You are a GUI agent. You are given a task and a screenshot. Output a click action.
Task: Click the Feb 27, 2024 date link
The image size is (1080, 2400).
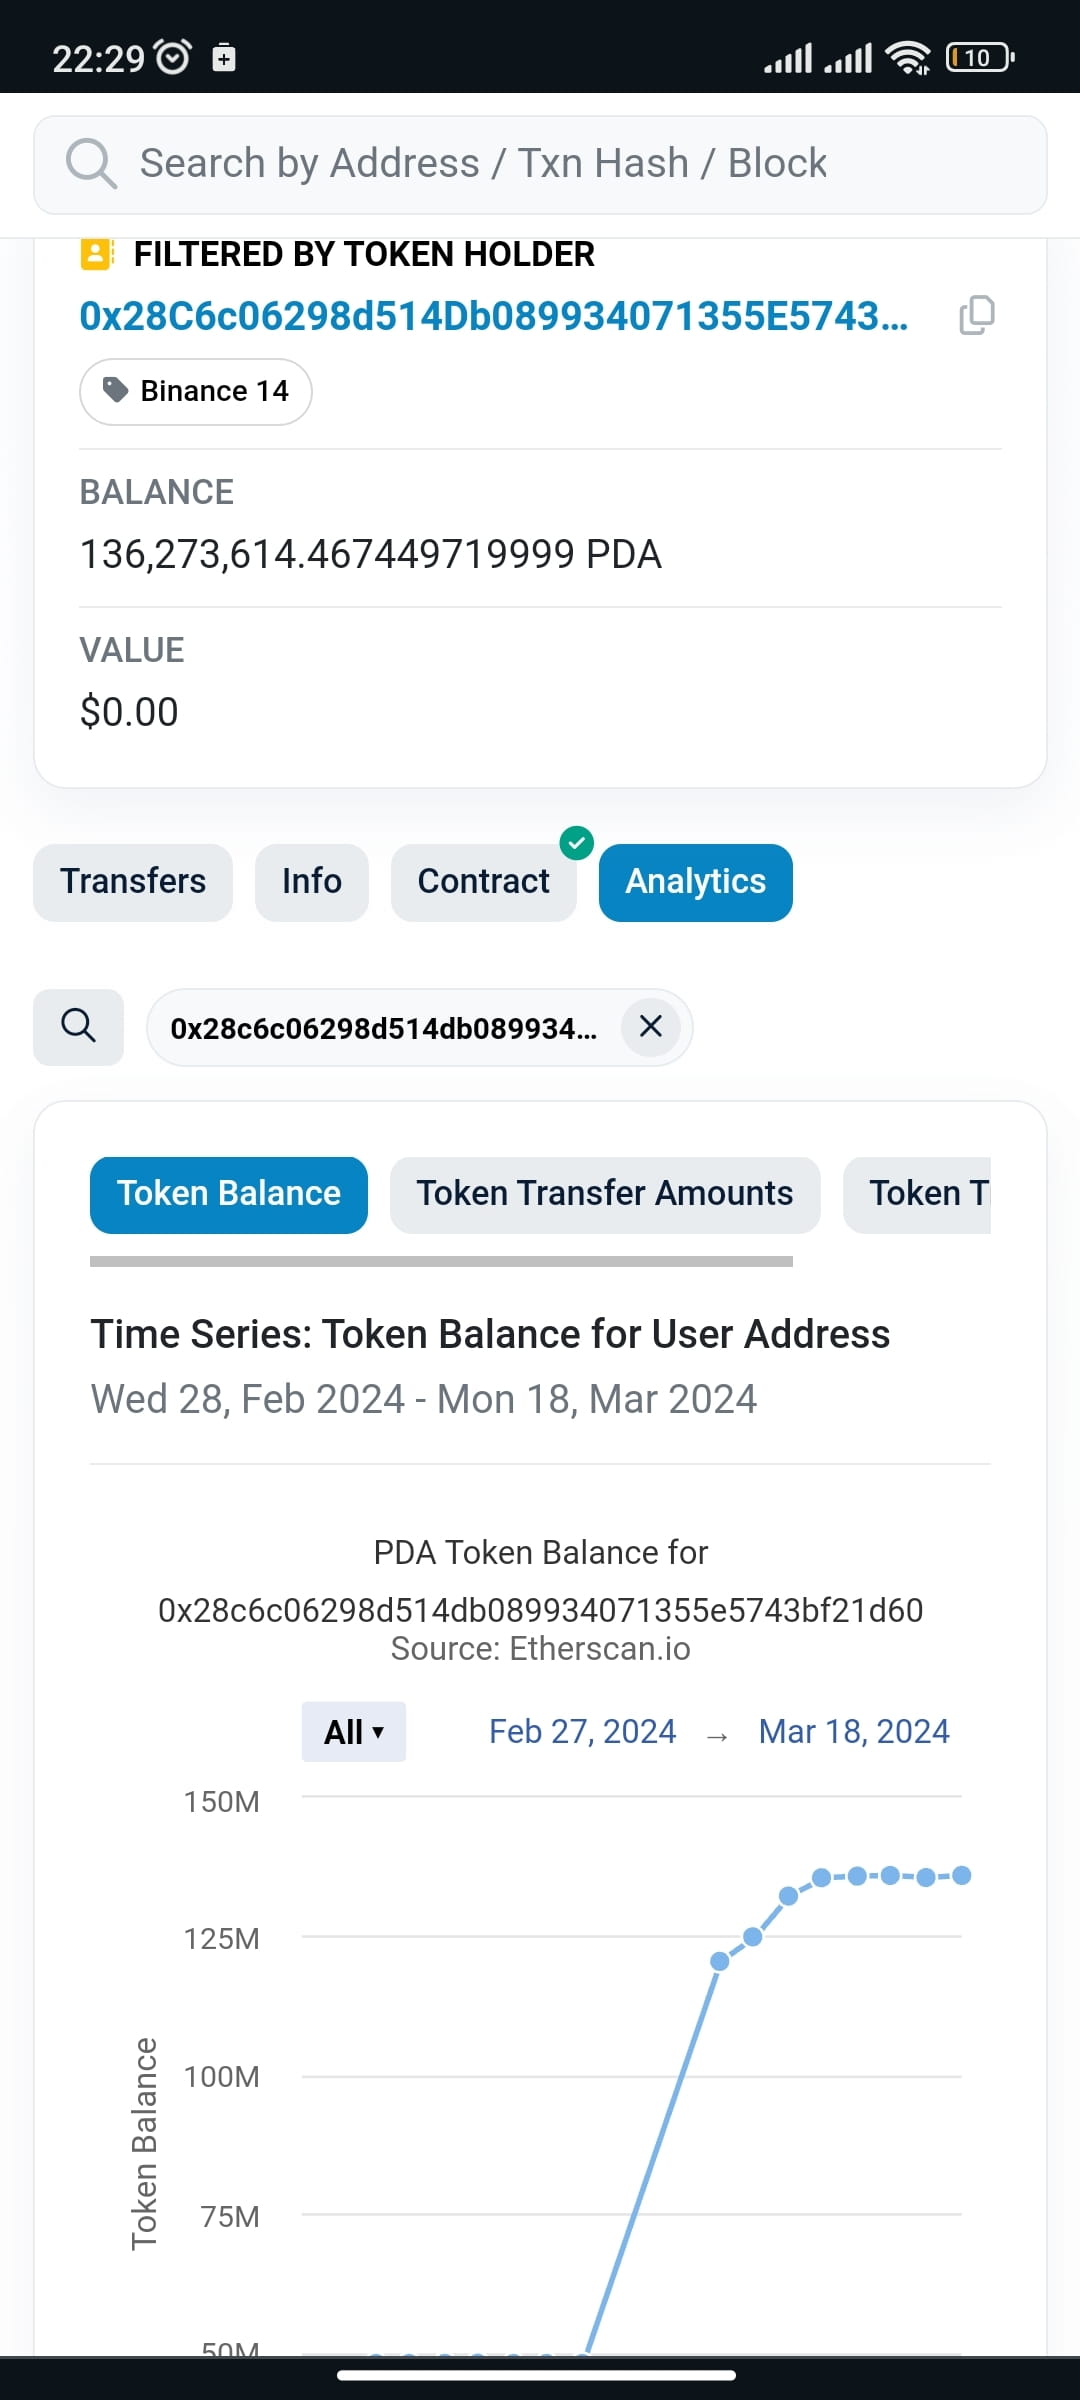[x=582, y=1731]
